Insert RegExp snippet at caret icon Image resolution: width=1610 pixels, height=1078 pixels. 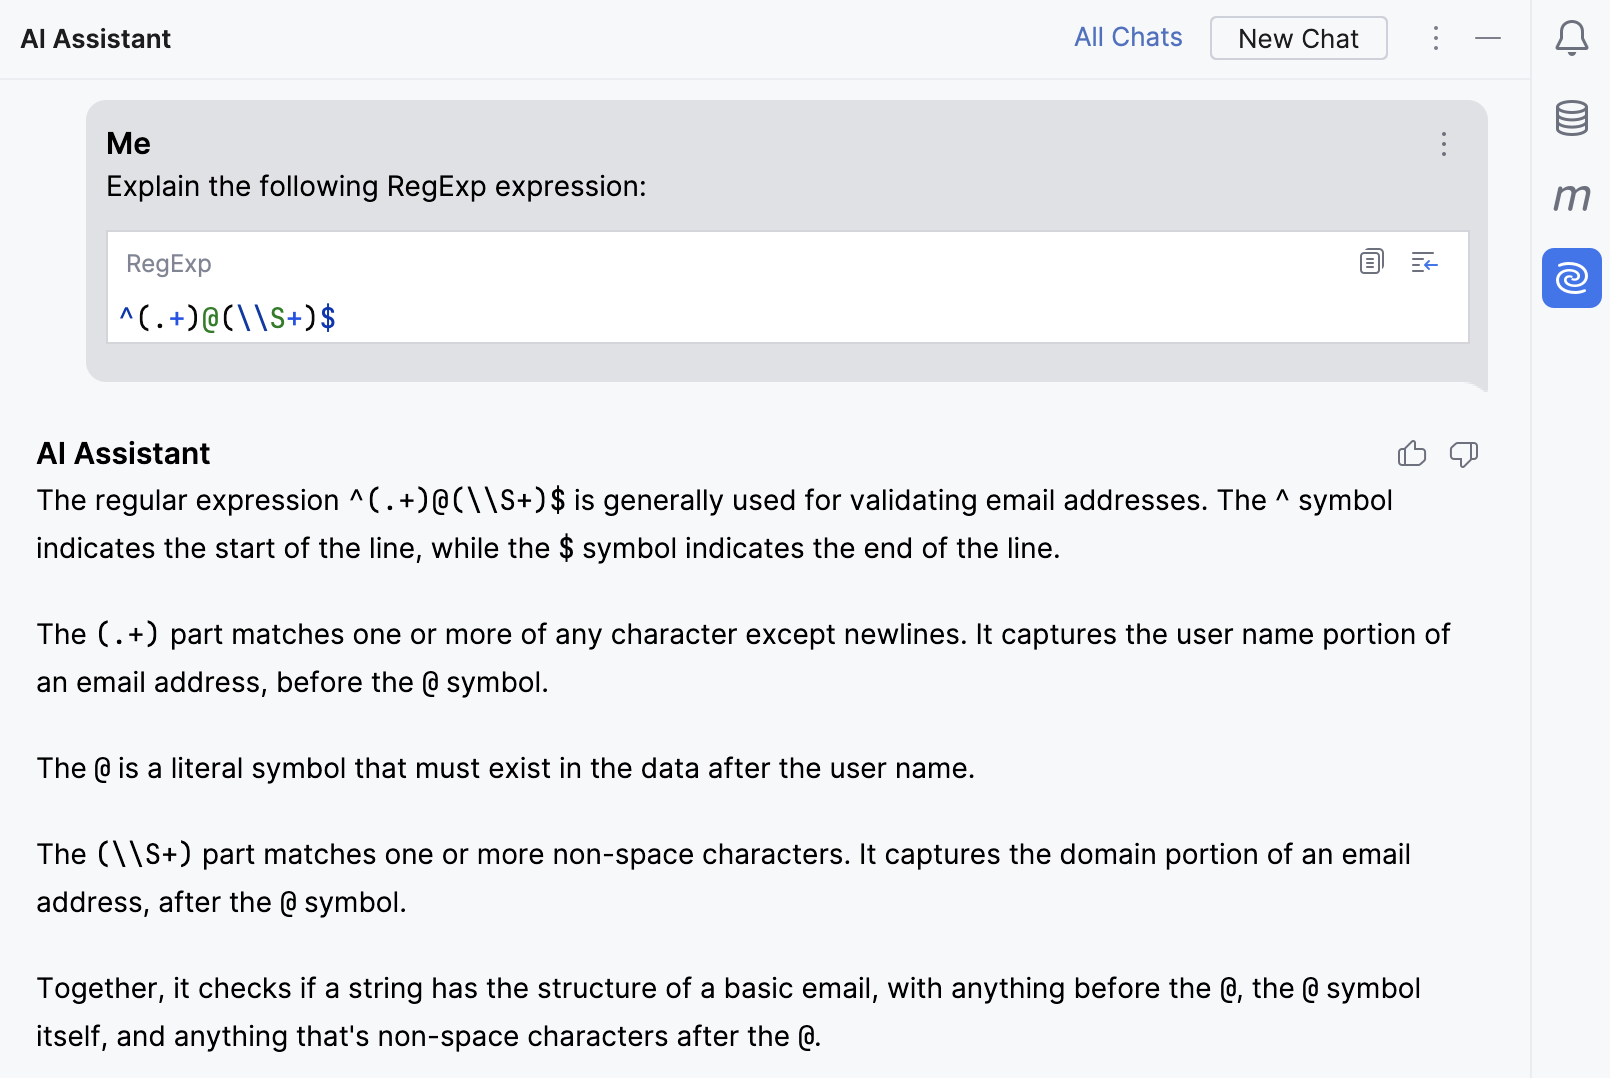(1424, 263)
